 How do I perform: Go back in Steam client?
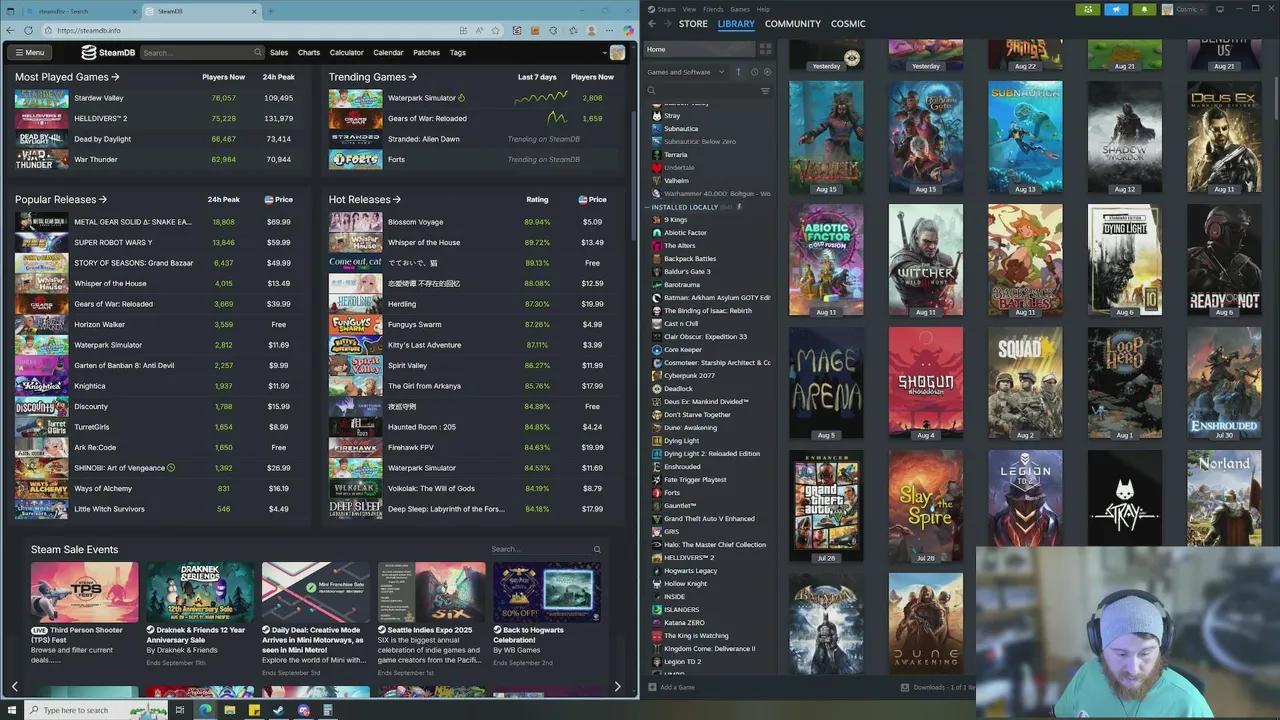652,24
